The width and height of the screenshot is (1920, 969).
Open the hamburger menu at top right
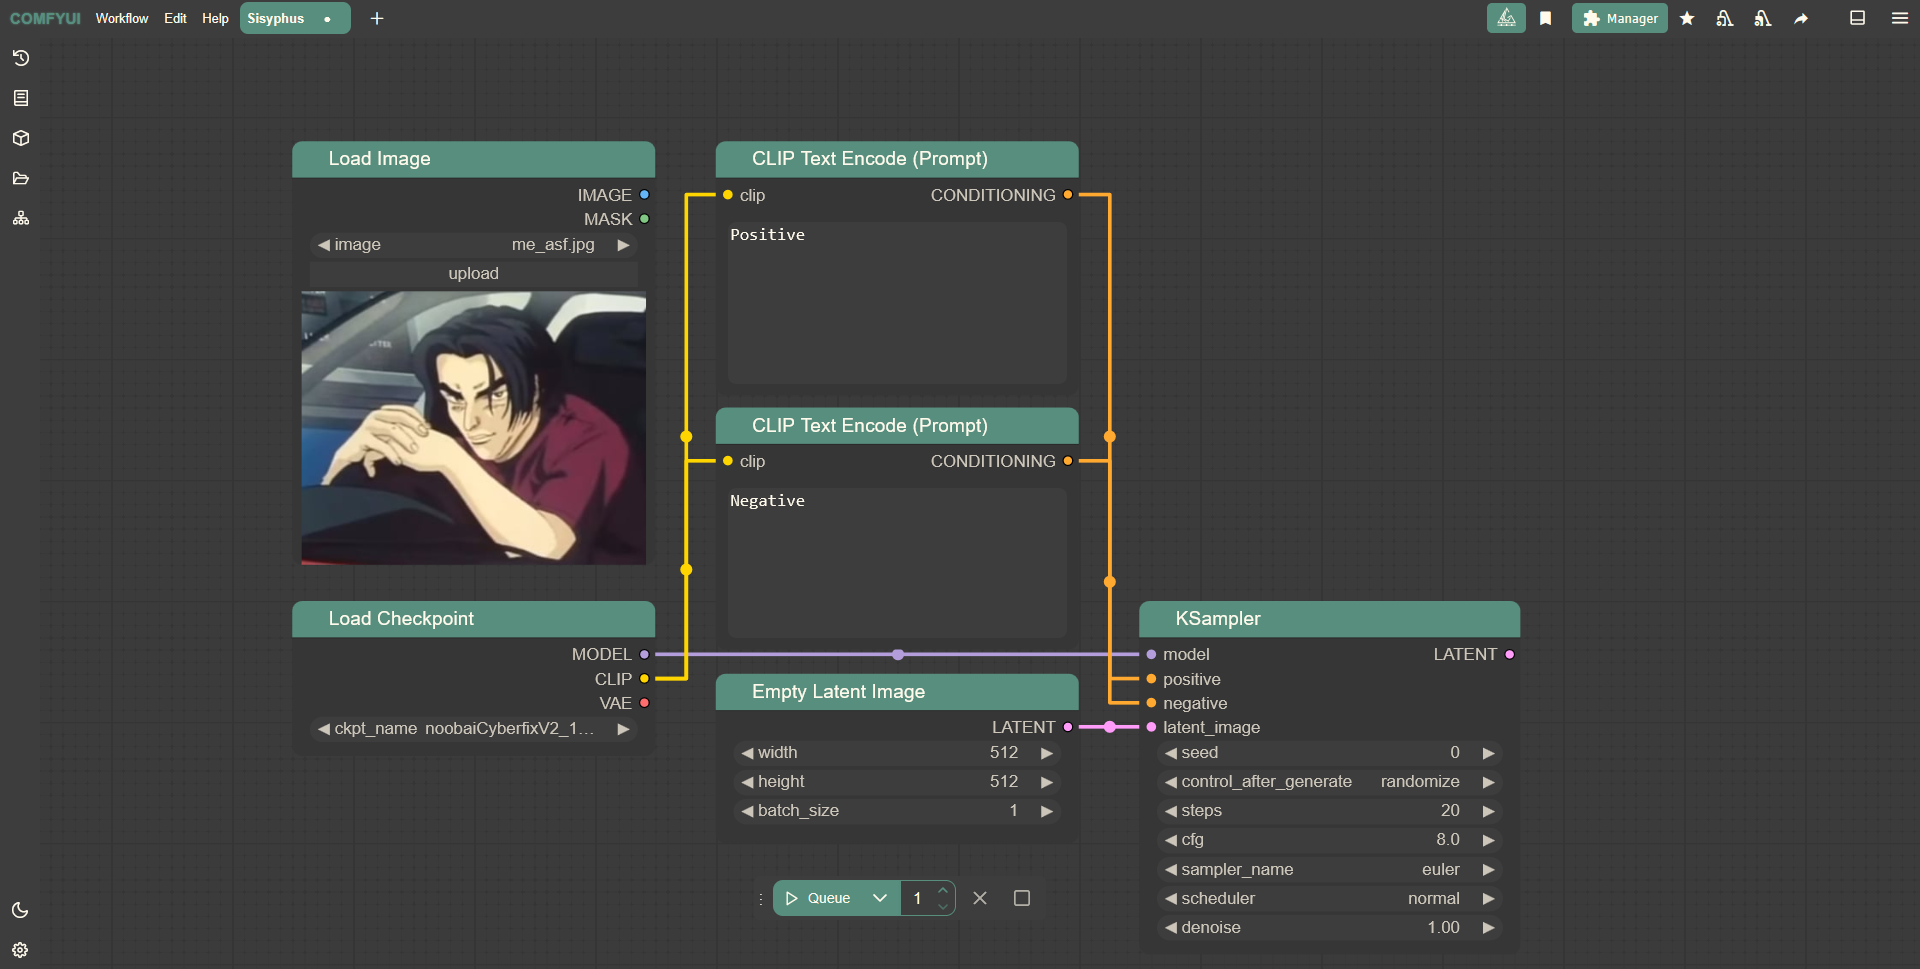pos(1899,18)
